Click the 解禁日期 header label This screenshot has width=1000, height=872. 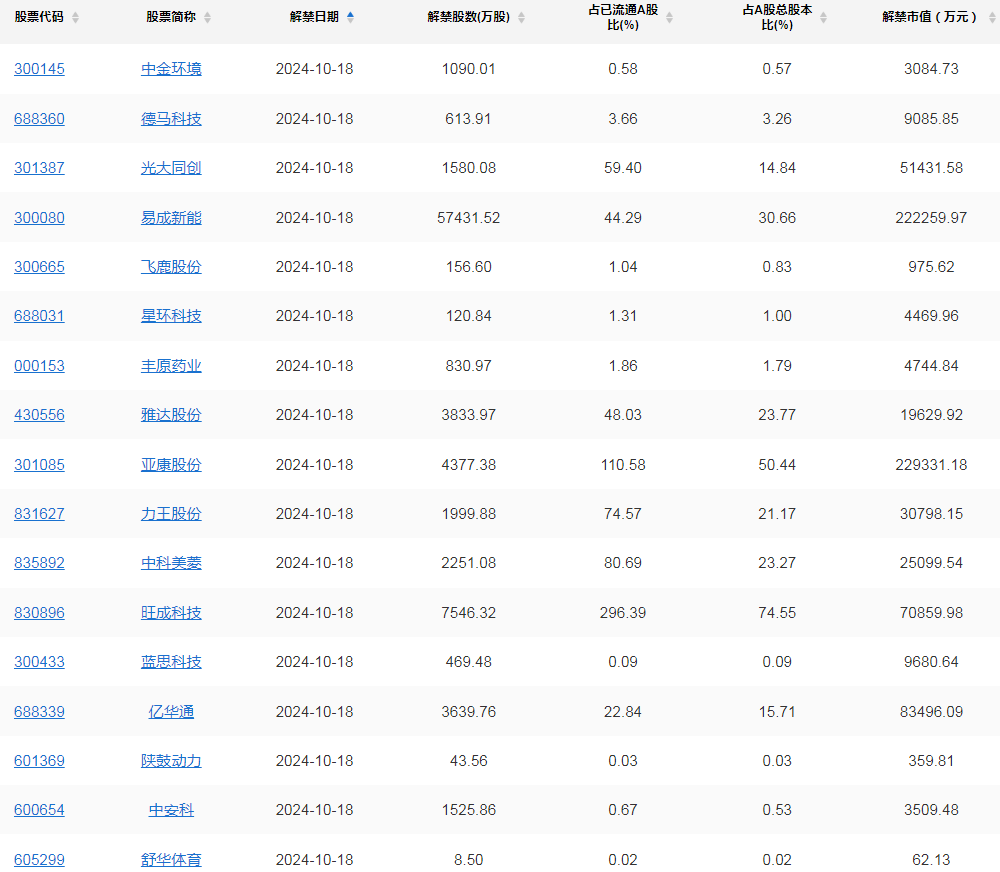(x=314, y=17)
